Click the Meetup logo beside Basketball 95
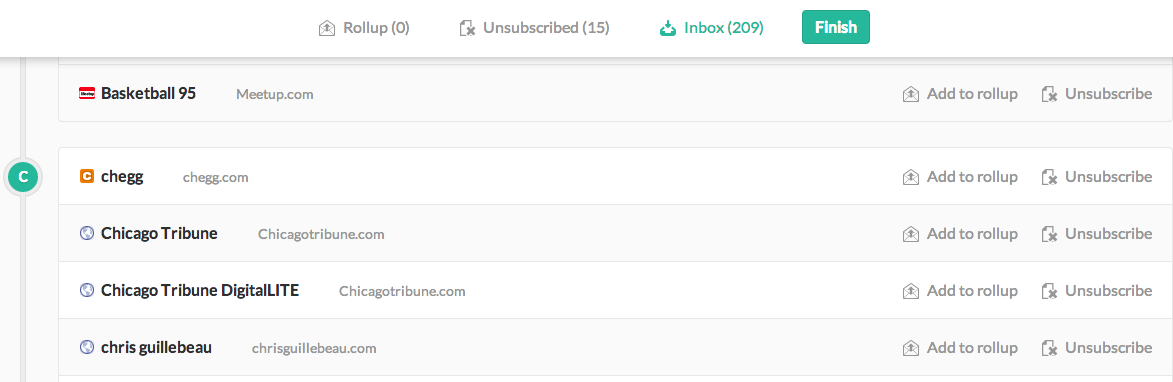Viewport: 1173px width, 382px height. (87, 93)
